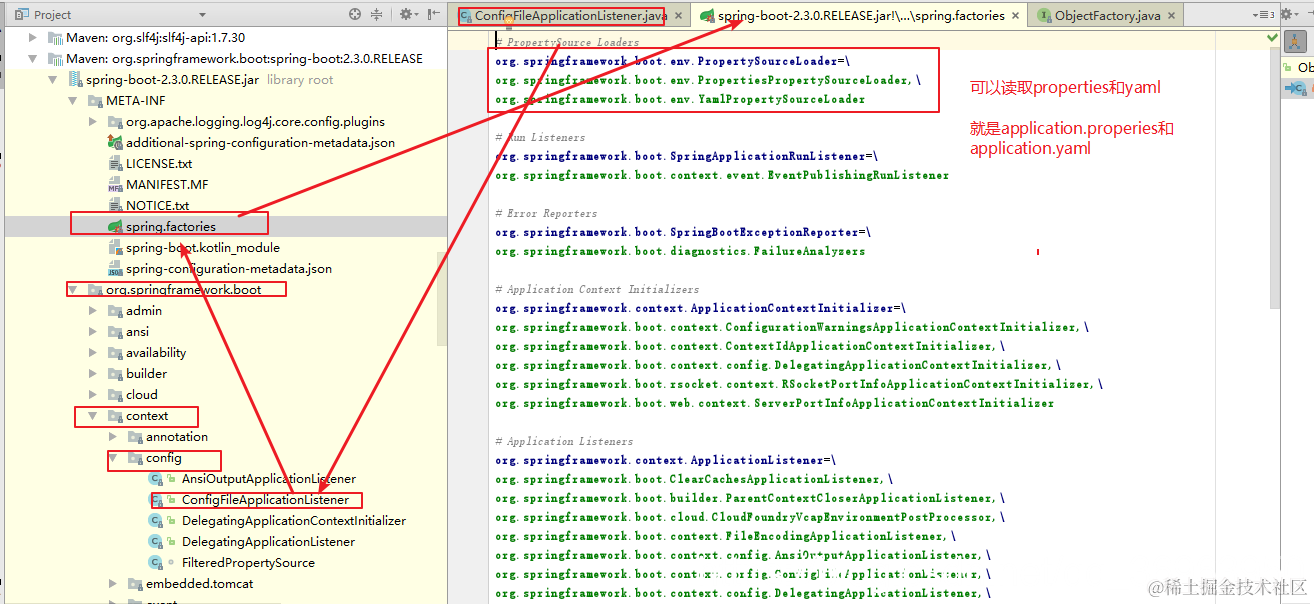Viewport: 1314px width, 604px height.
Task: Select the availability package
Action: pos(156,352)
